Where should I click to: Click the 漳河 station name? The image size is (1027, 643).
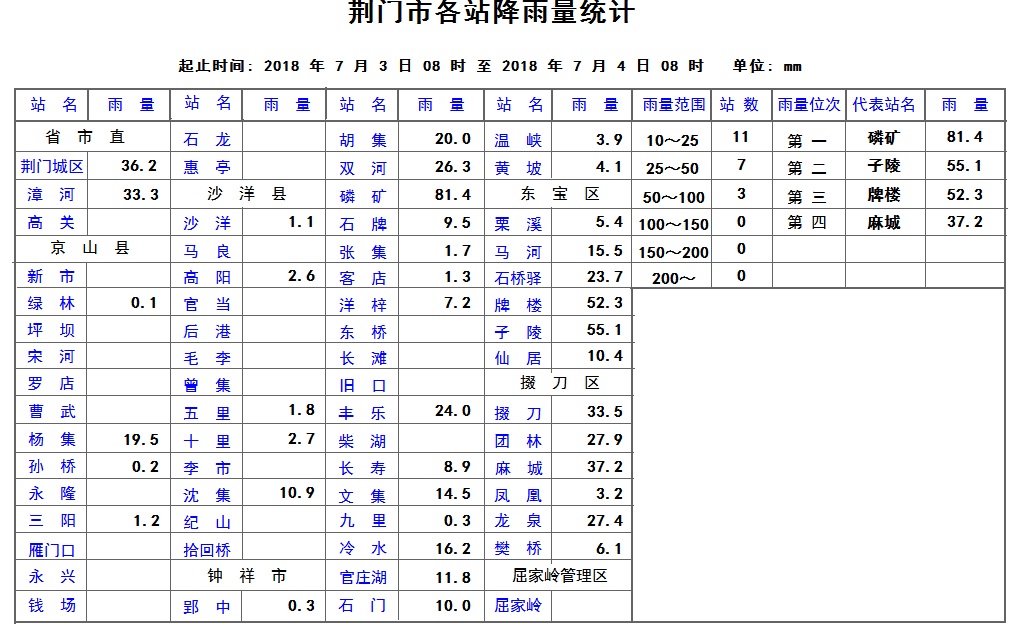(52, 195)
